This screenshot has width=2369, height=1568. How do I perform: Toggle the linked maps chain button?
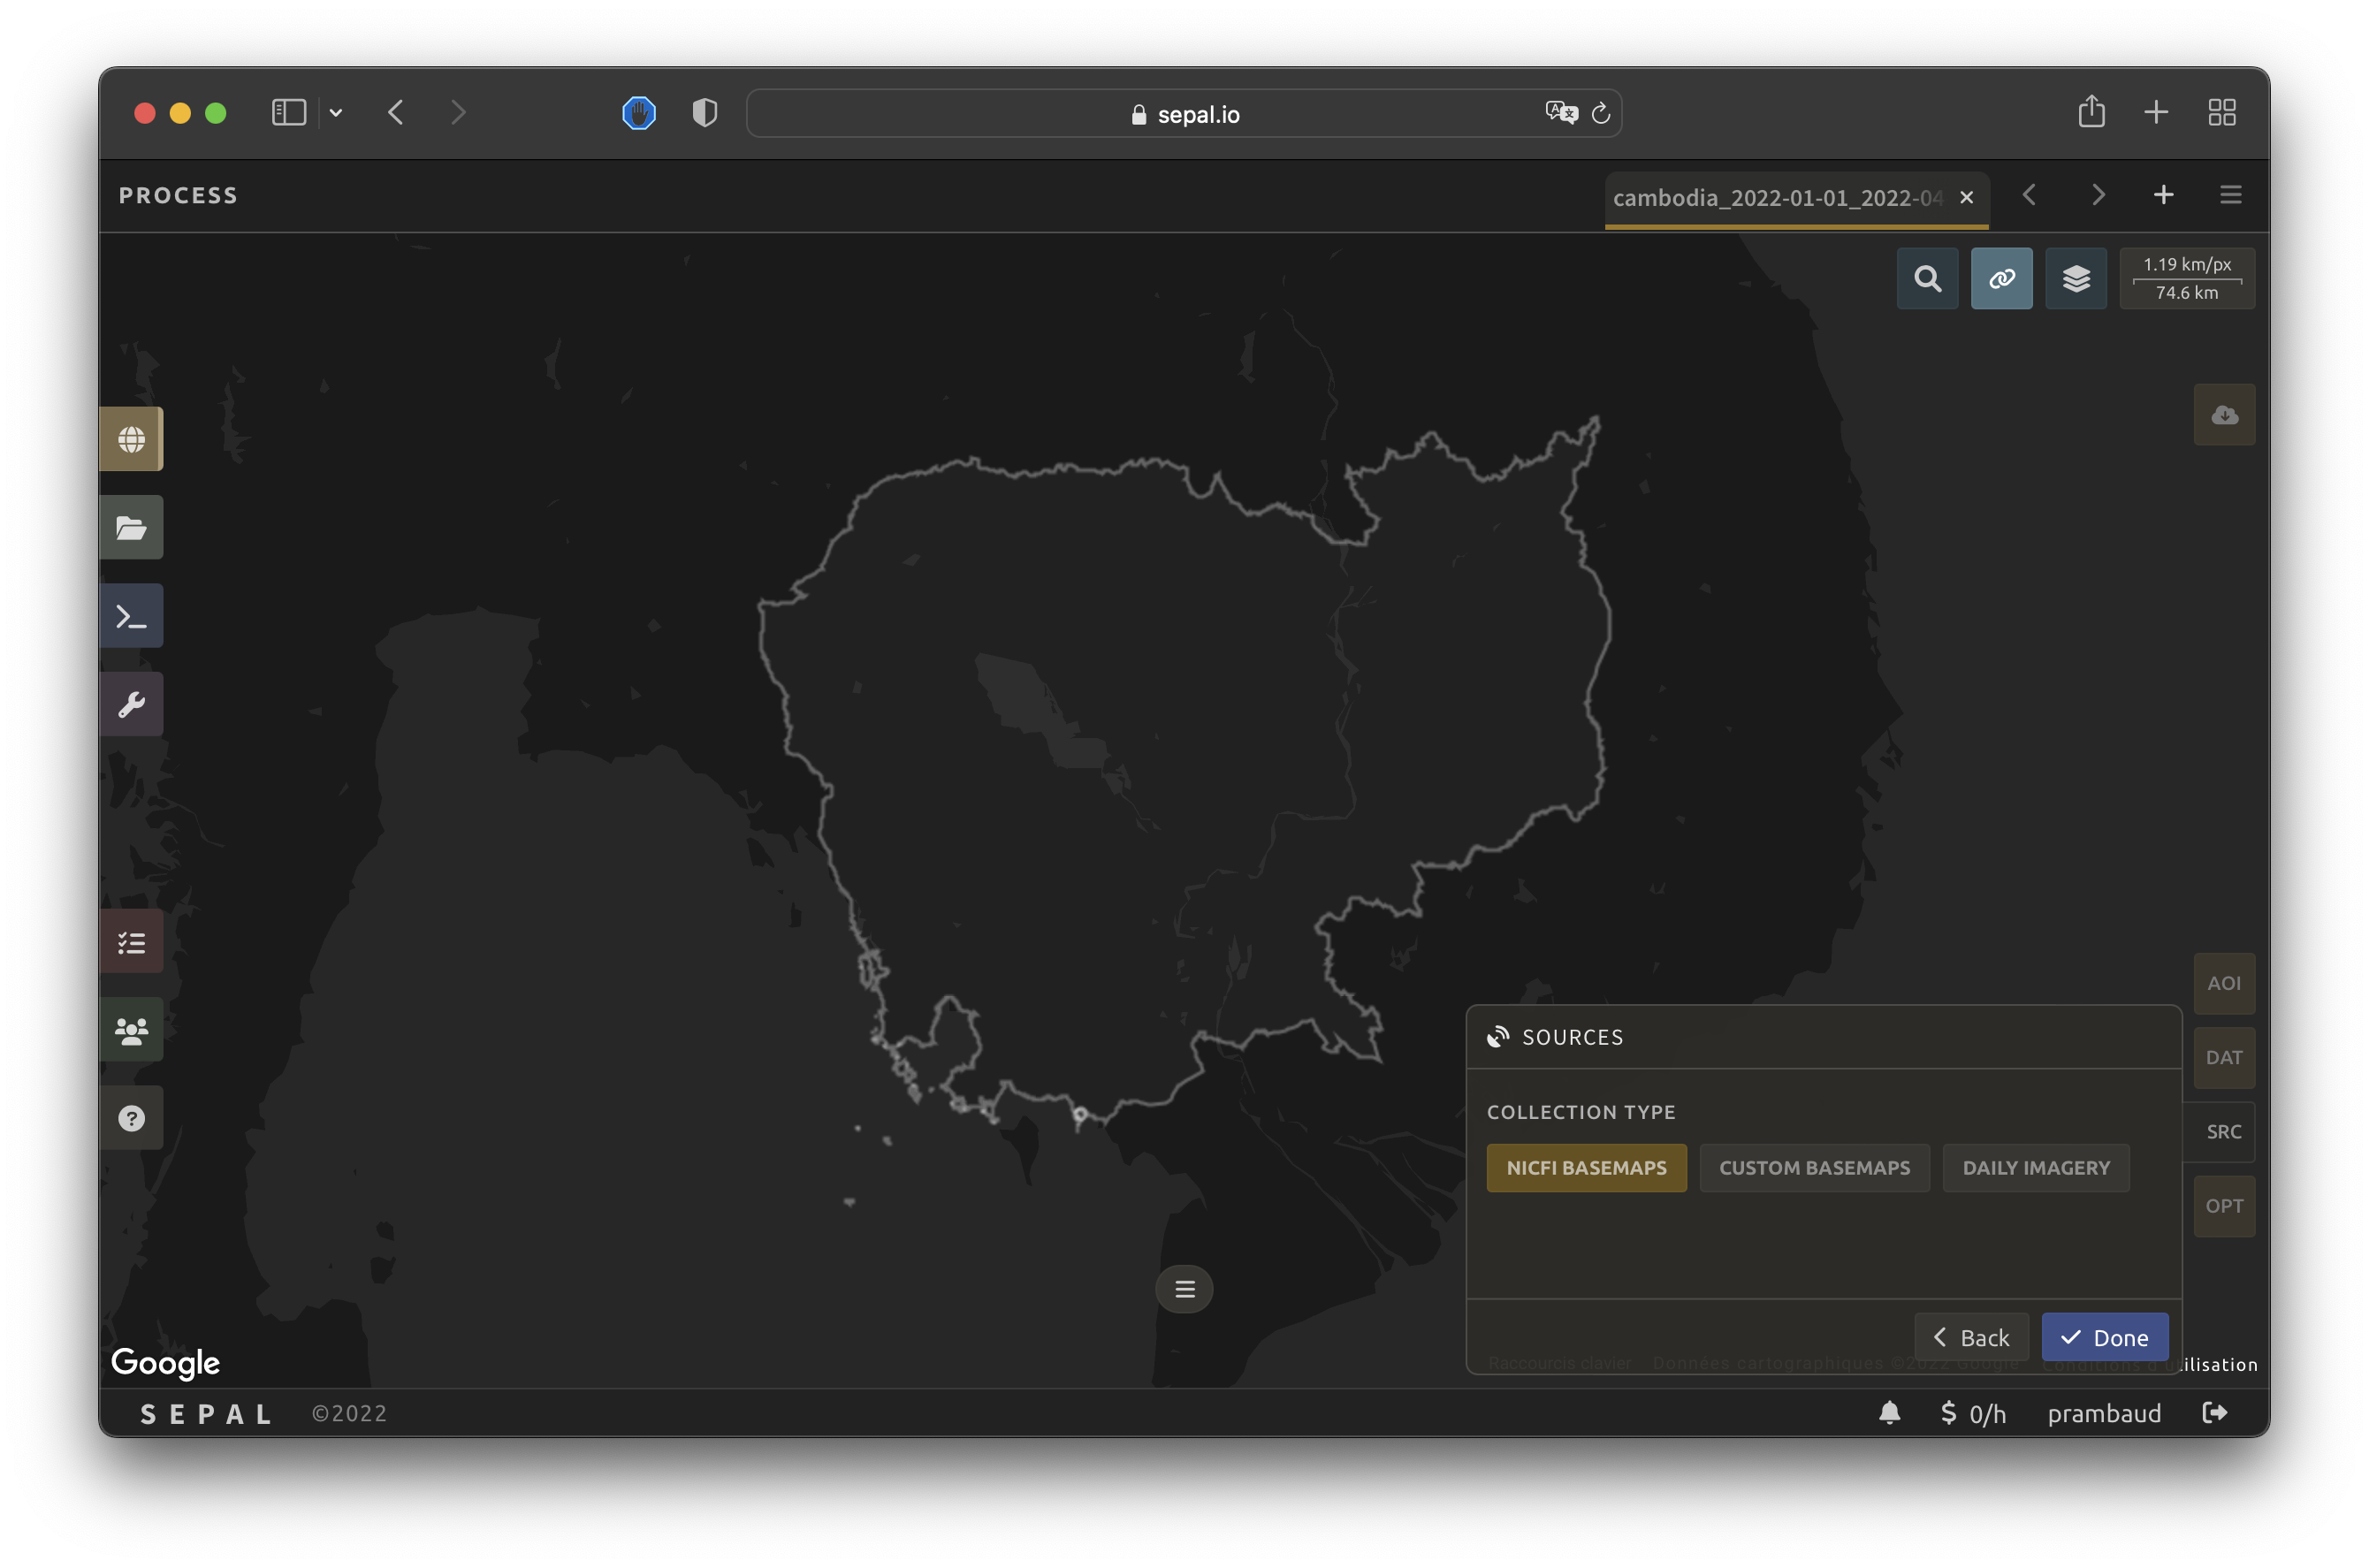(x=2001, y=278)
